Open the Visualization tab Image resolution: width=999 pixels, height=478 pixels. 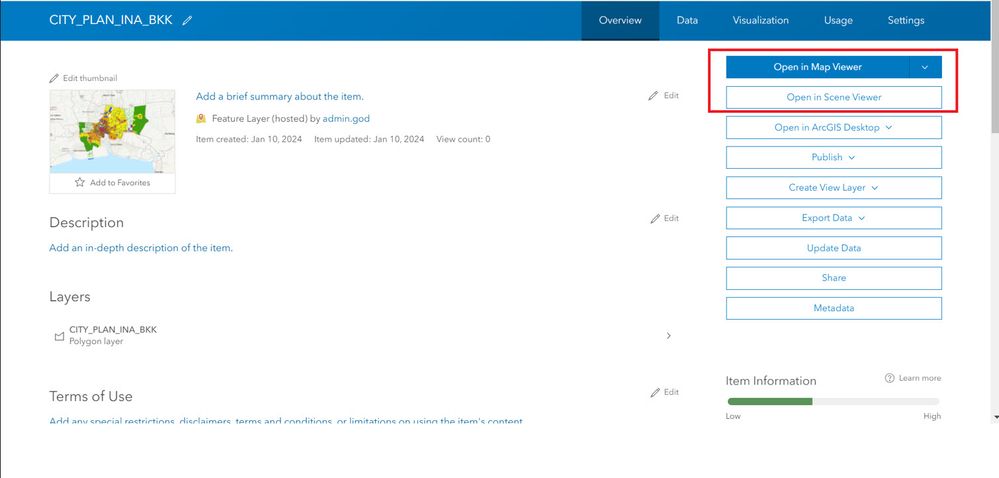pos(760,20)
